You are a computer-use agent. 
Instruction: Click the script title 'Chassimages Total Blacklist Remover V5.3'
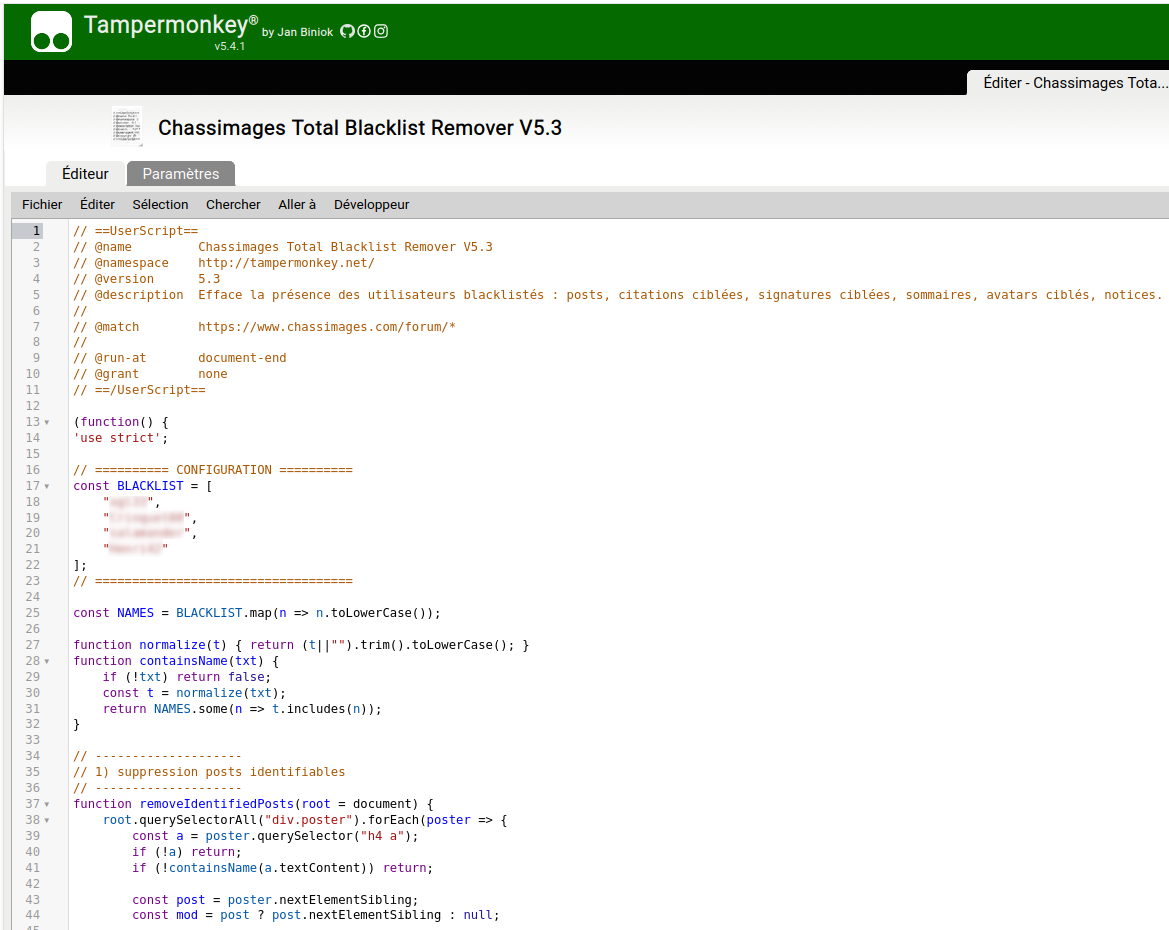point(360,128)
